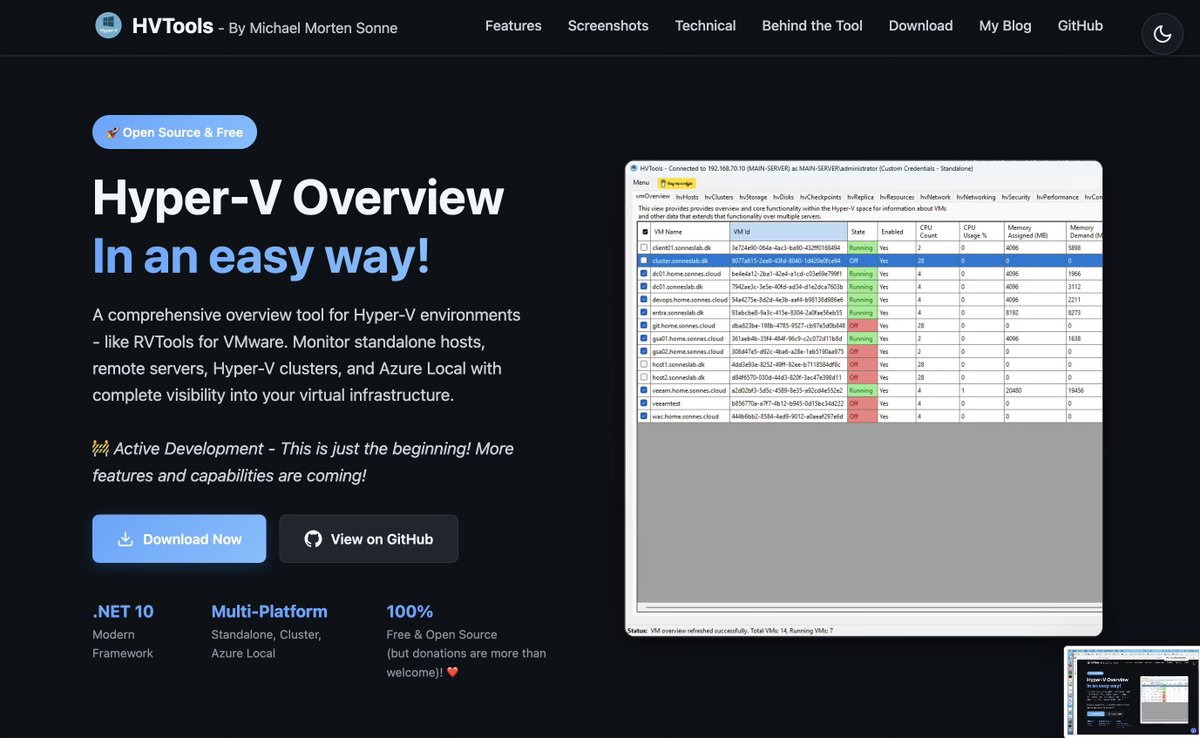Click the Running state cell for dc01.sonneslab.dk
The width and height of the screenshot is (1200, 738).
coord(862,287)
